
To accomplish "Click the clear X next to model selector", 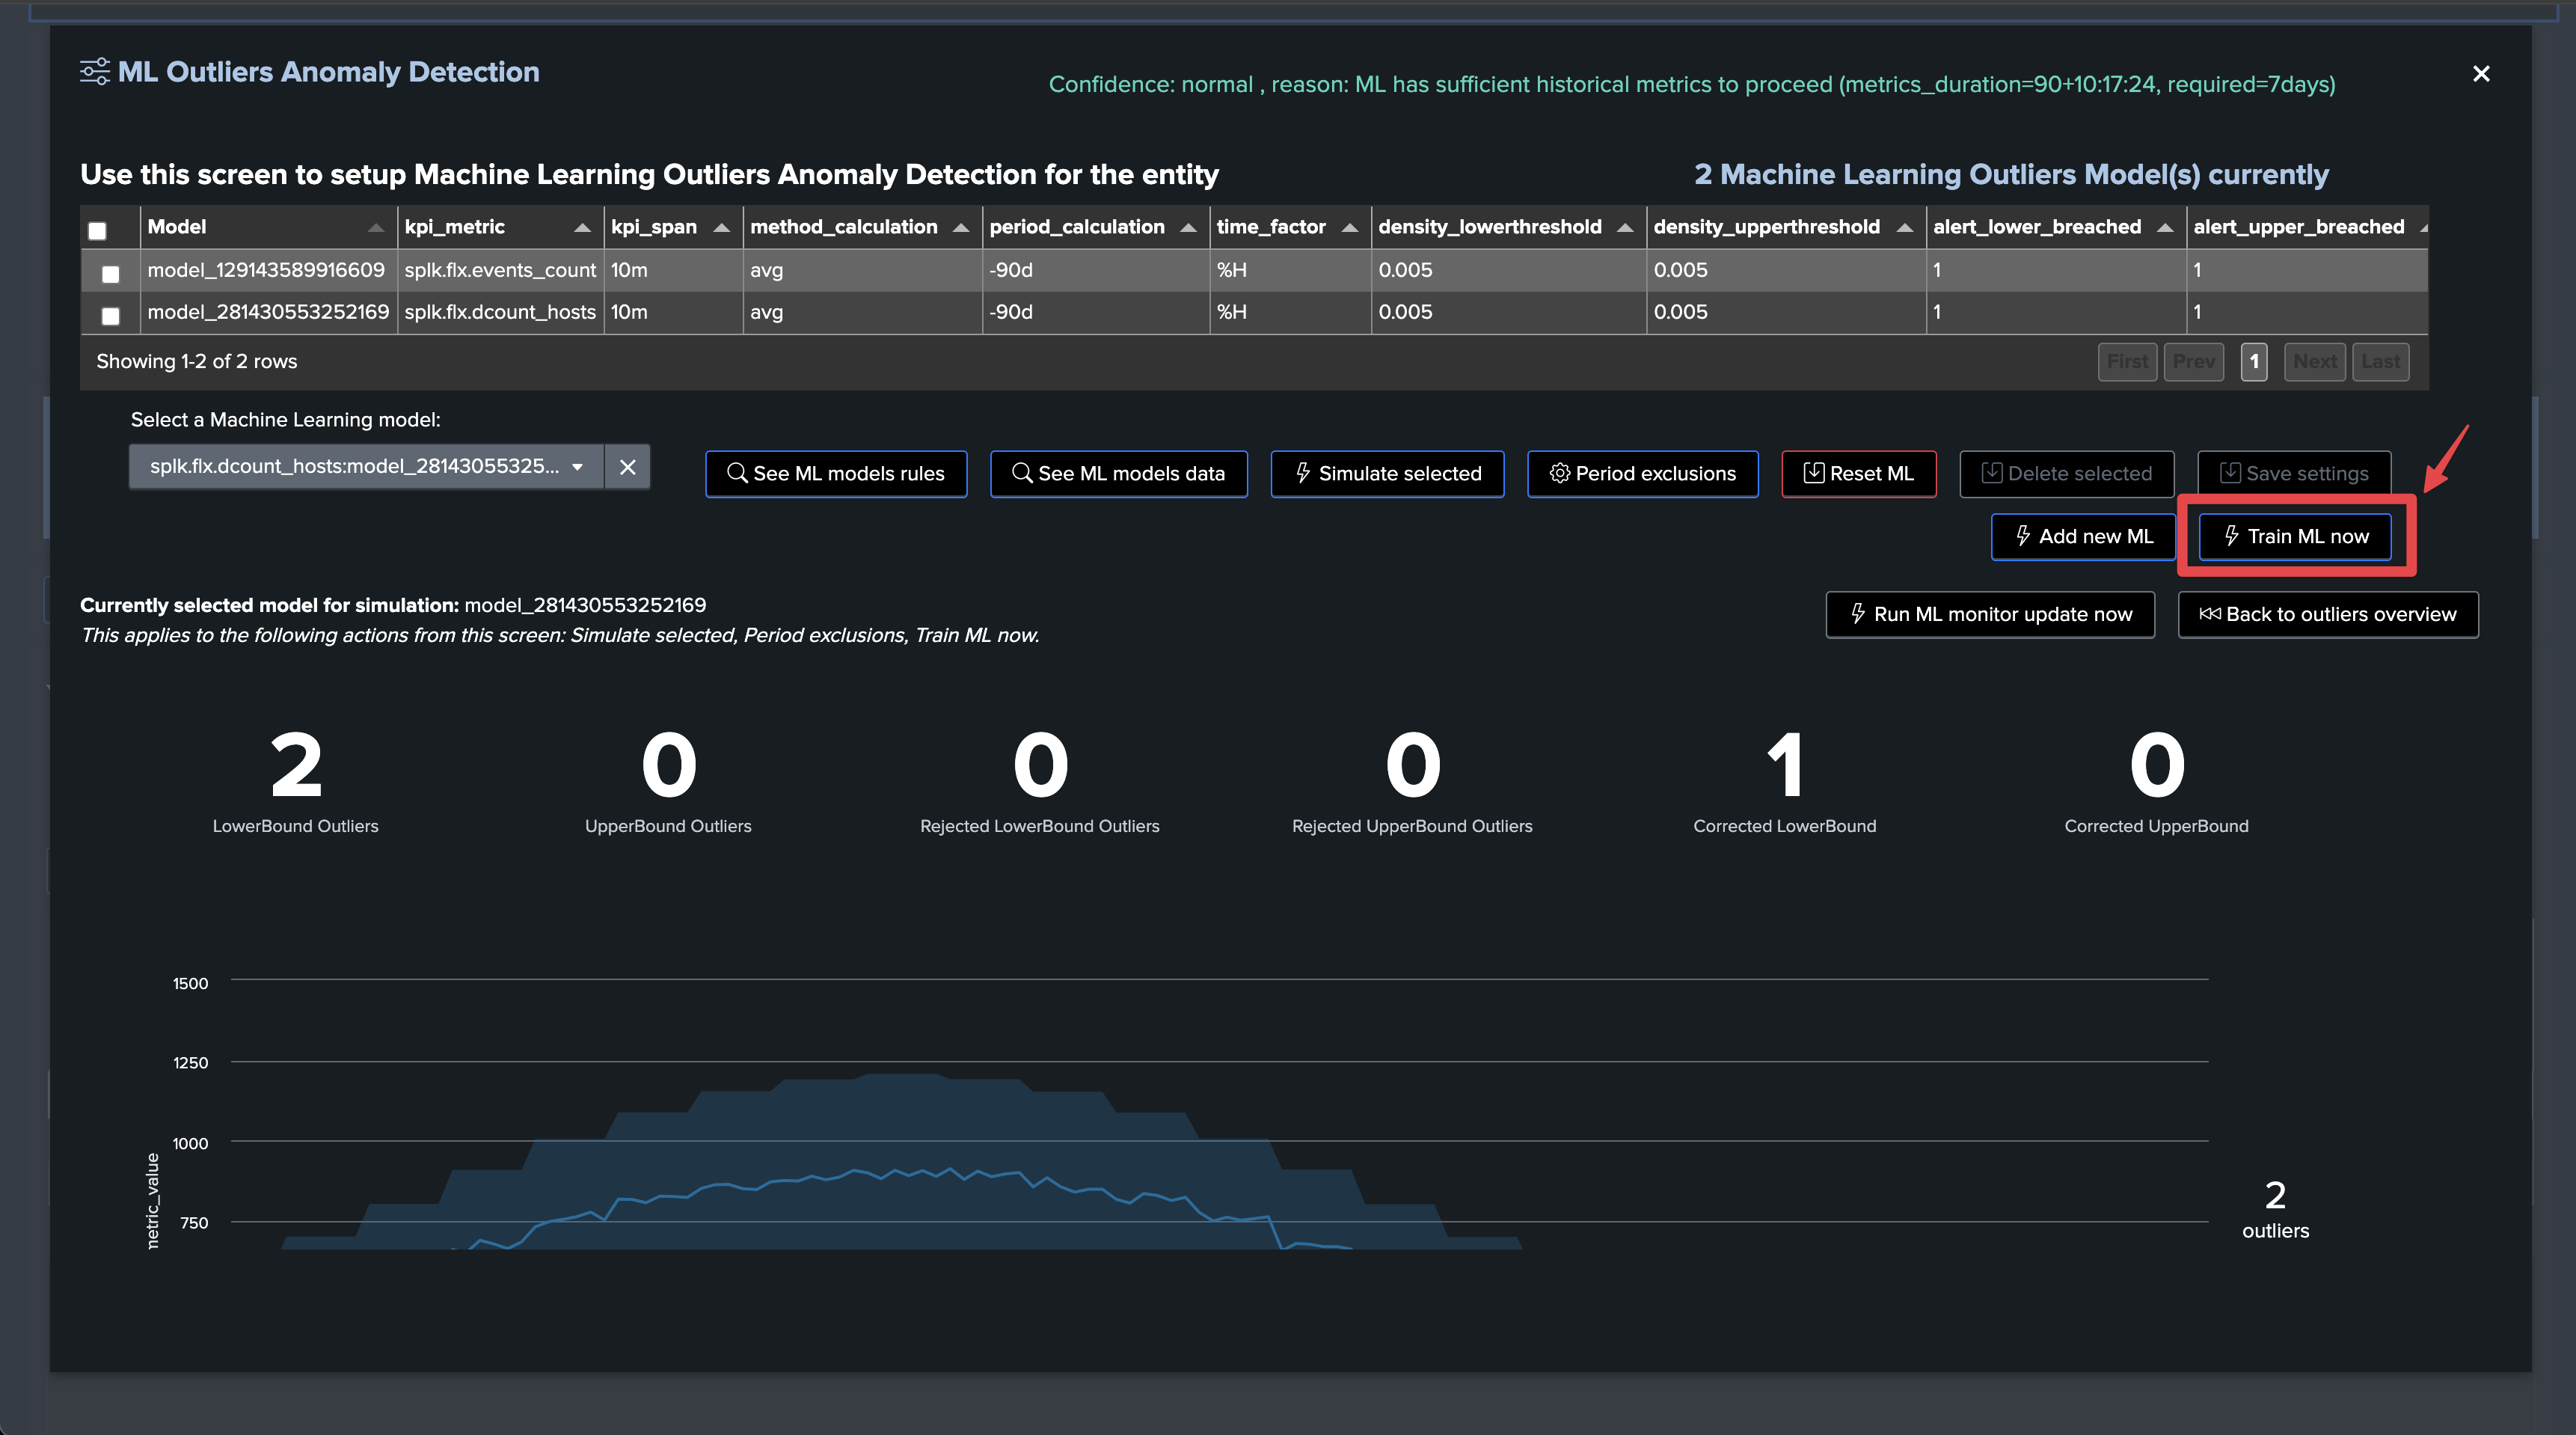I will point(627,467).
